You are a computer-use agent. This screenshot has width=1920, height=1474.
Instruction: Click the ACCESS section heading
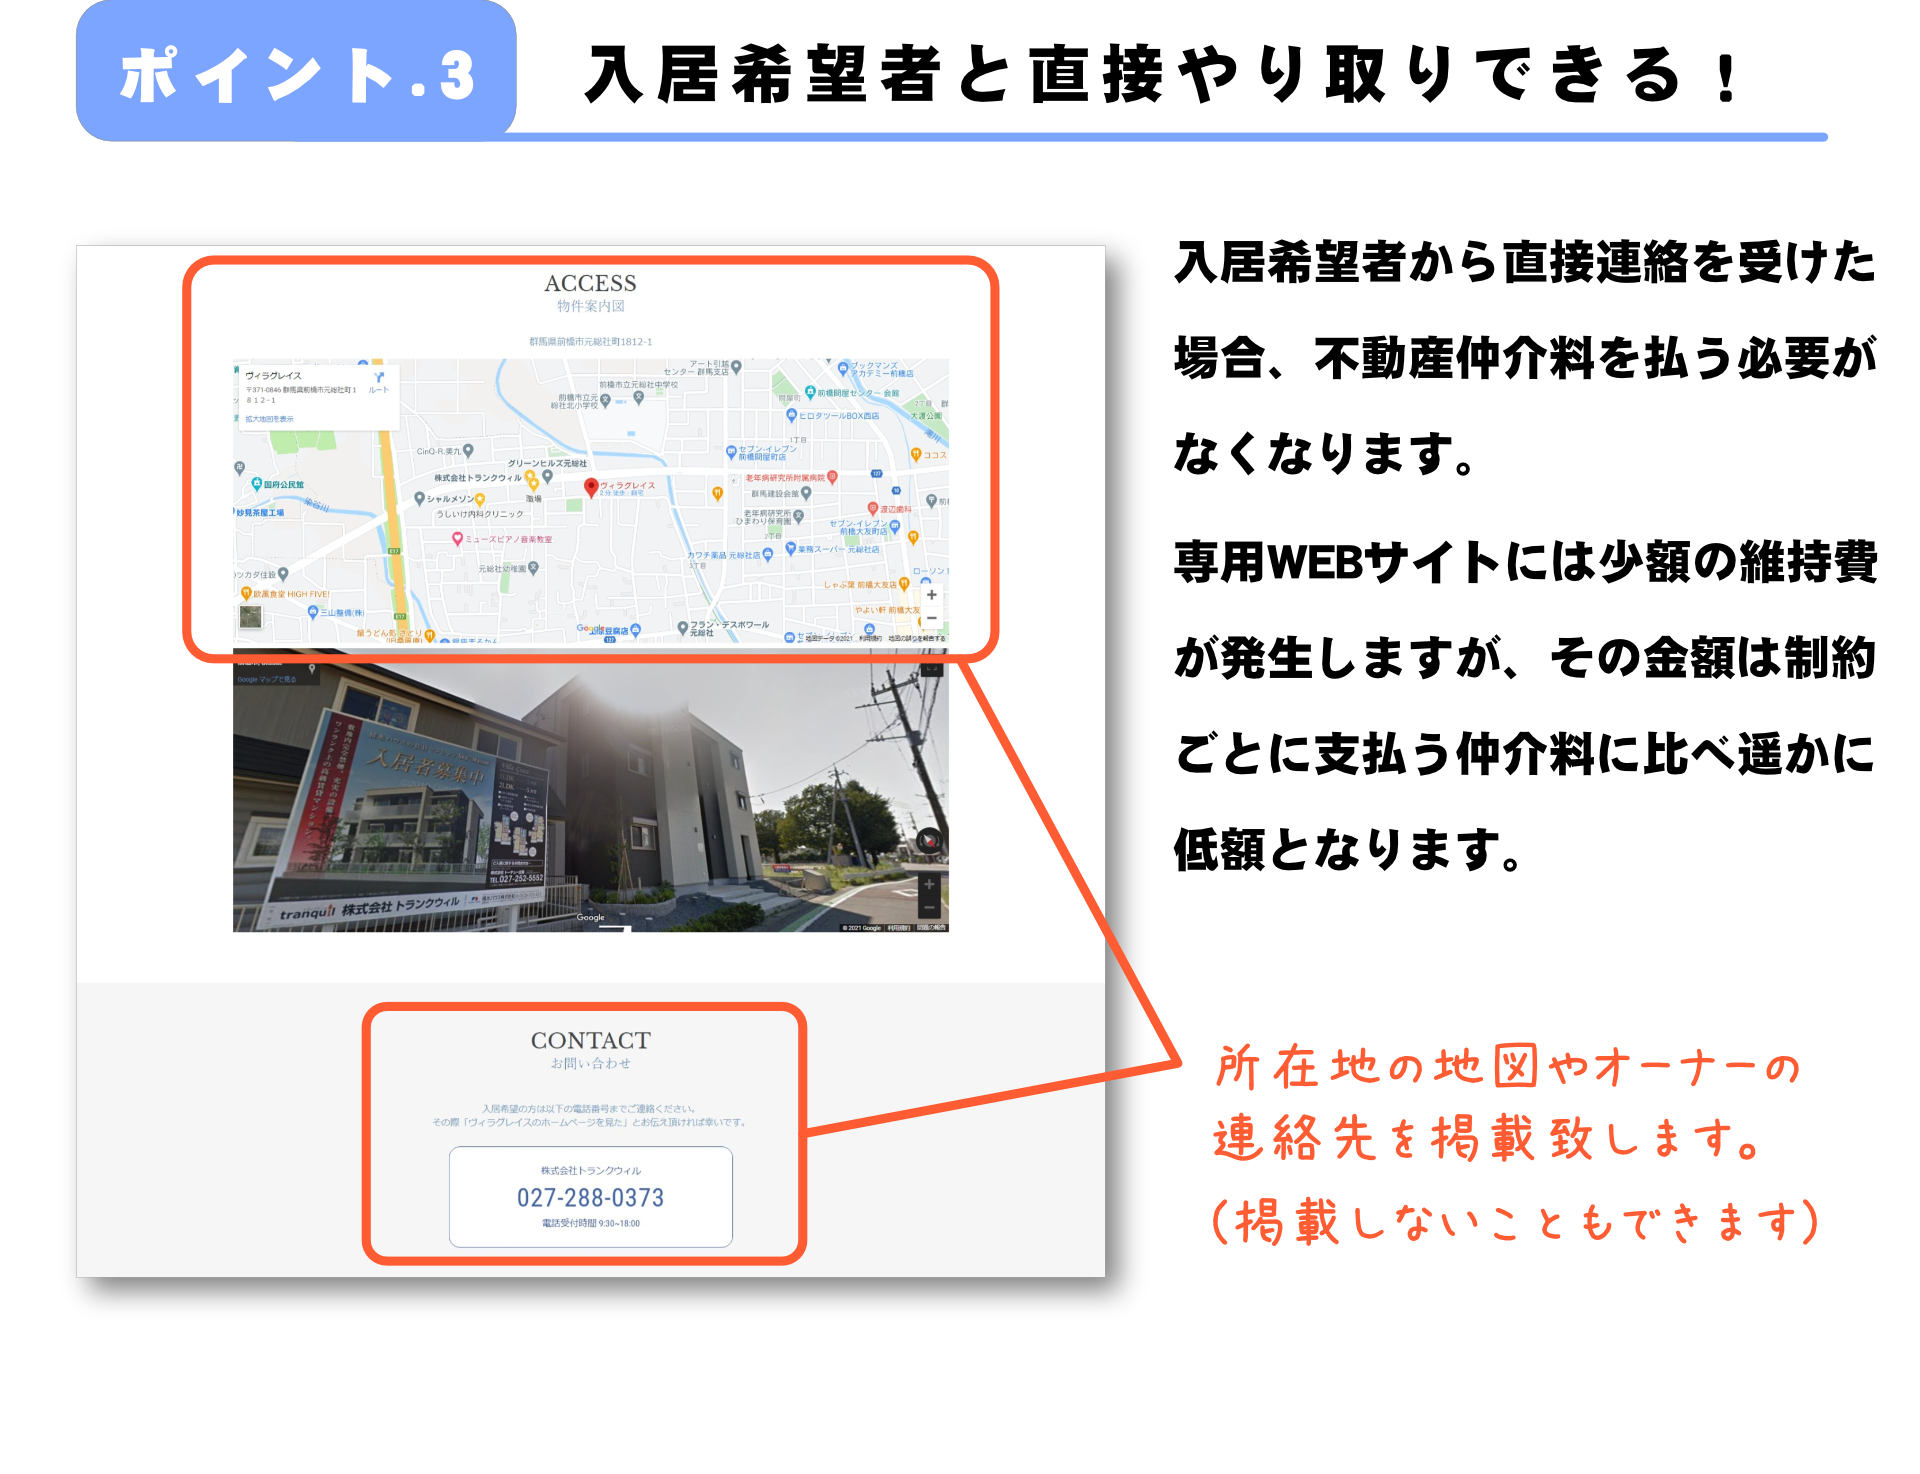(590, 283)
